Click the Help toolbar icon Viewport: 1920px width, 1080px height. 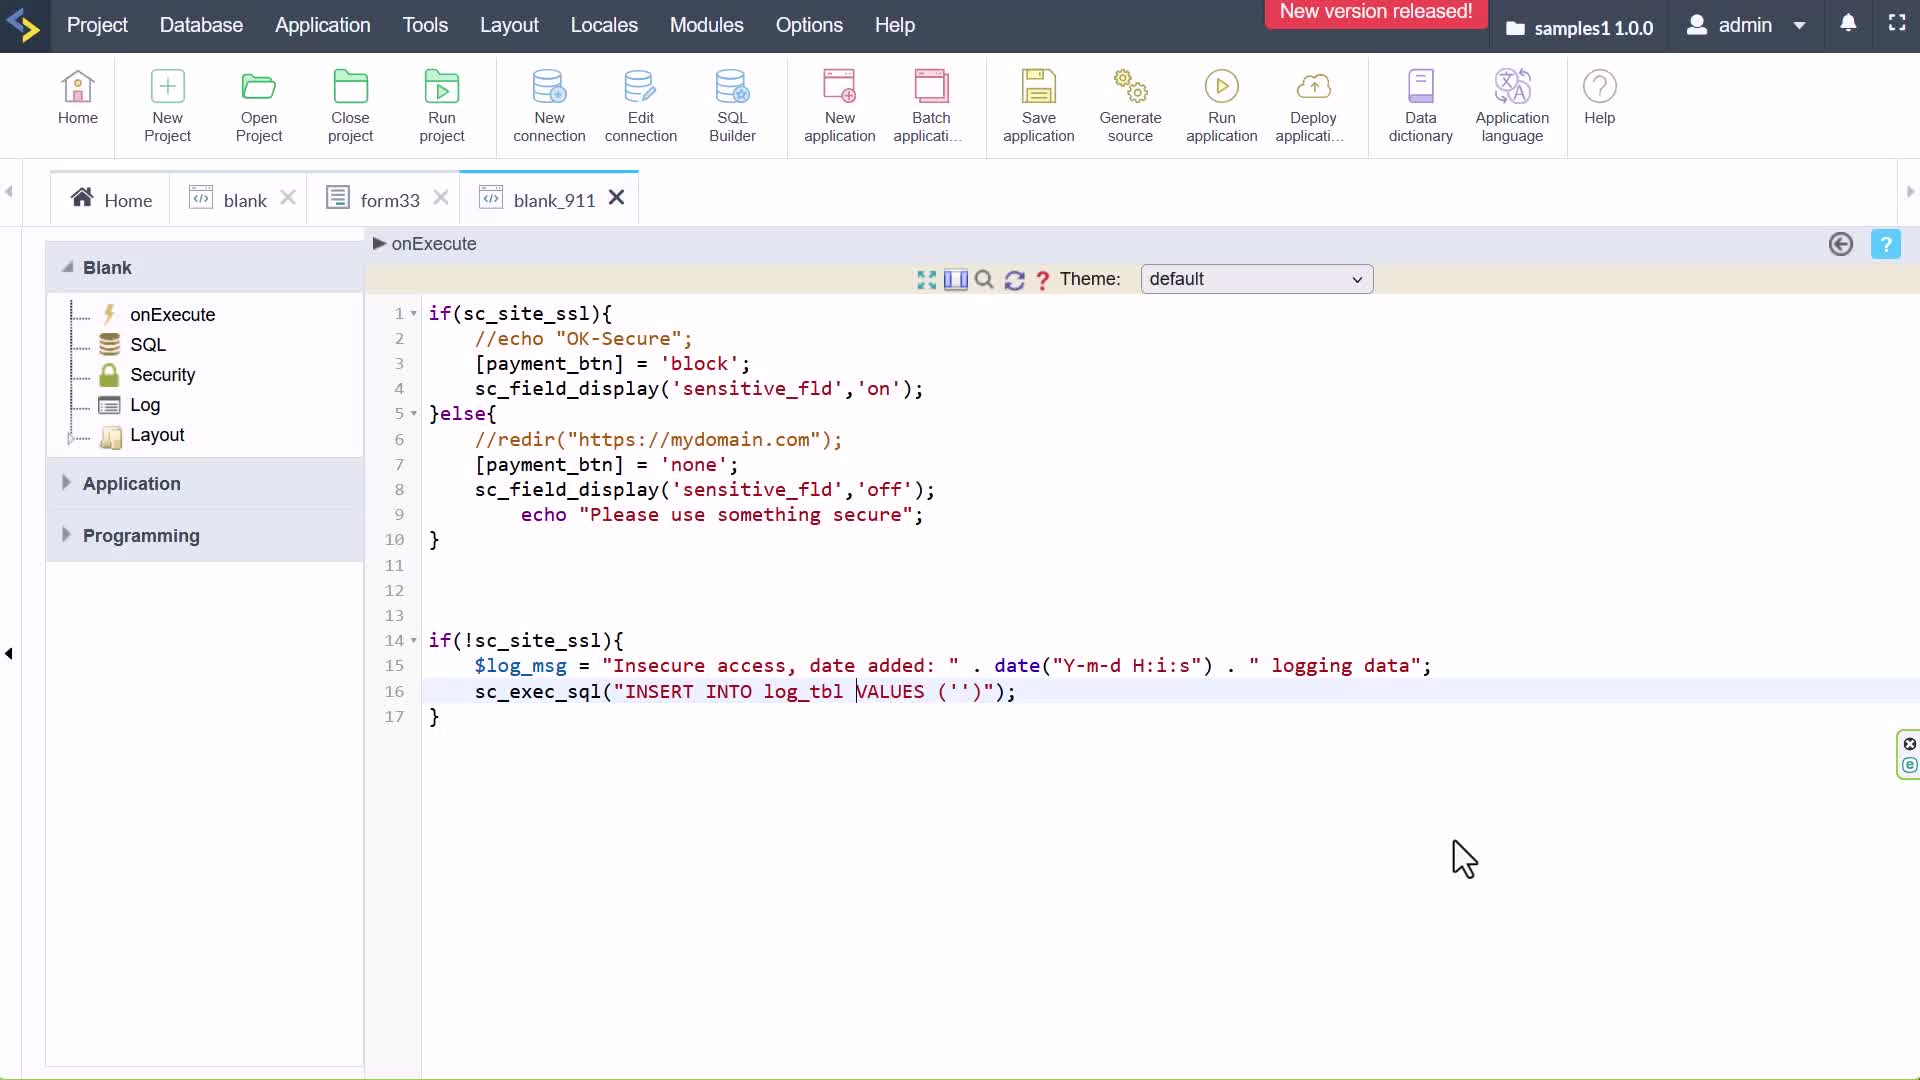tap(1599, 98)
